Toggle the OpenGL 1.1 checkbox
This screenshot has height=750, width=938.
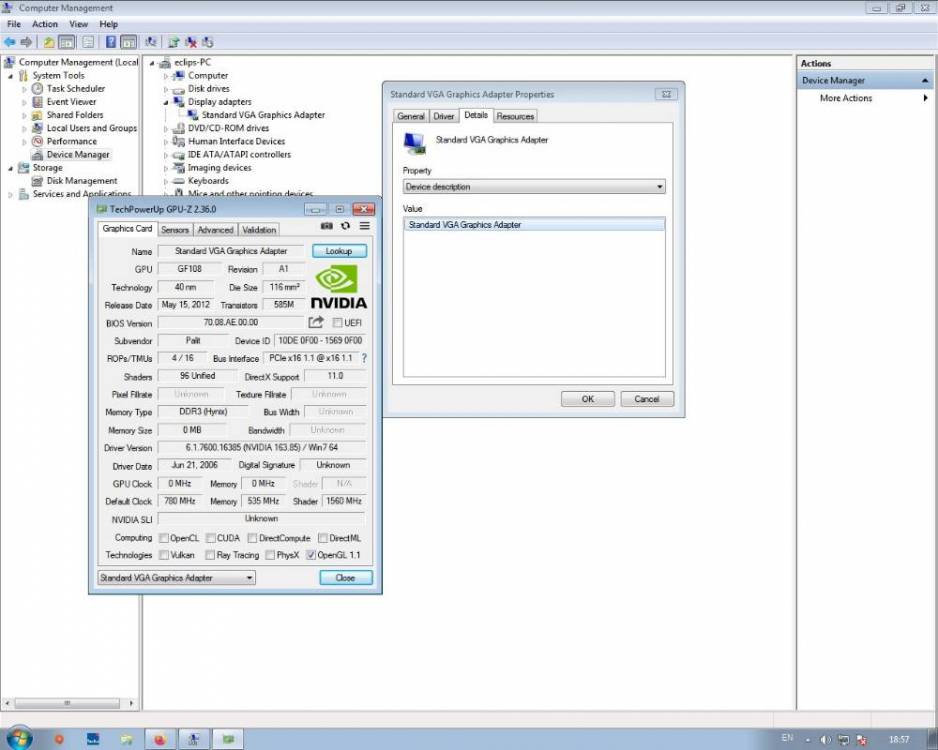[x=310, y=555]
